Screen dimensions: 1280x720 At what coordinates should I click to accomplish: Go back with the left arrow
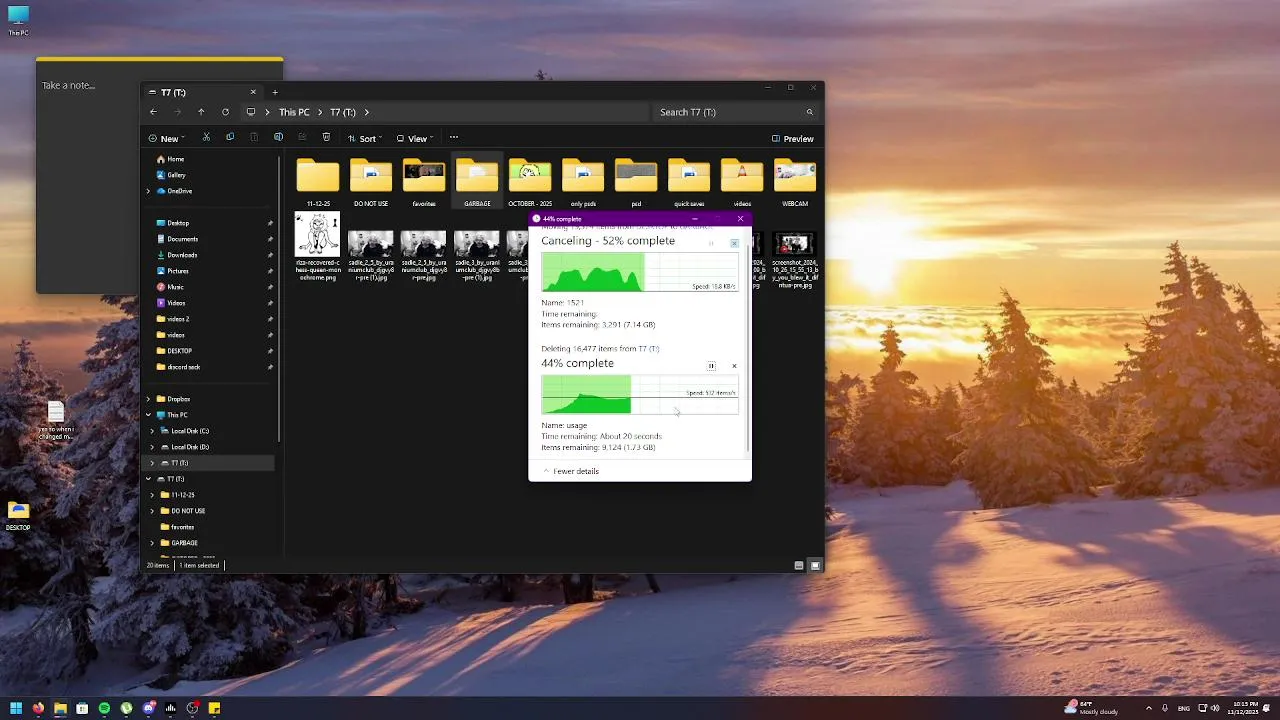pos(153,112)
